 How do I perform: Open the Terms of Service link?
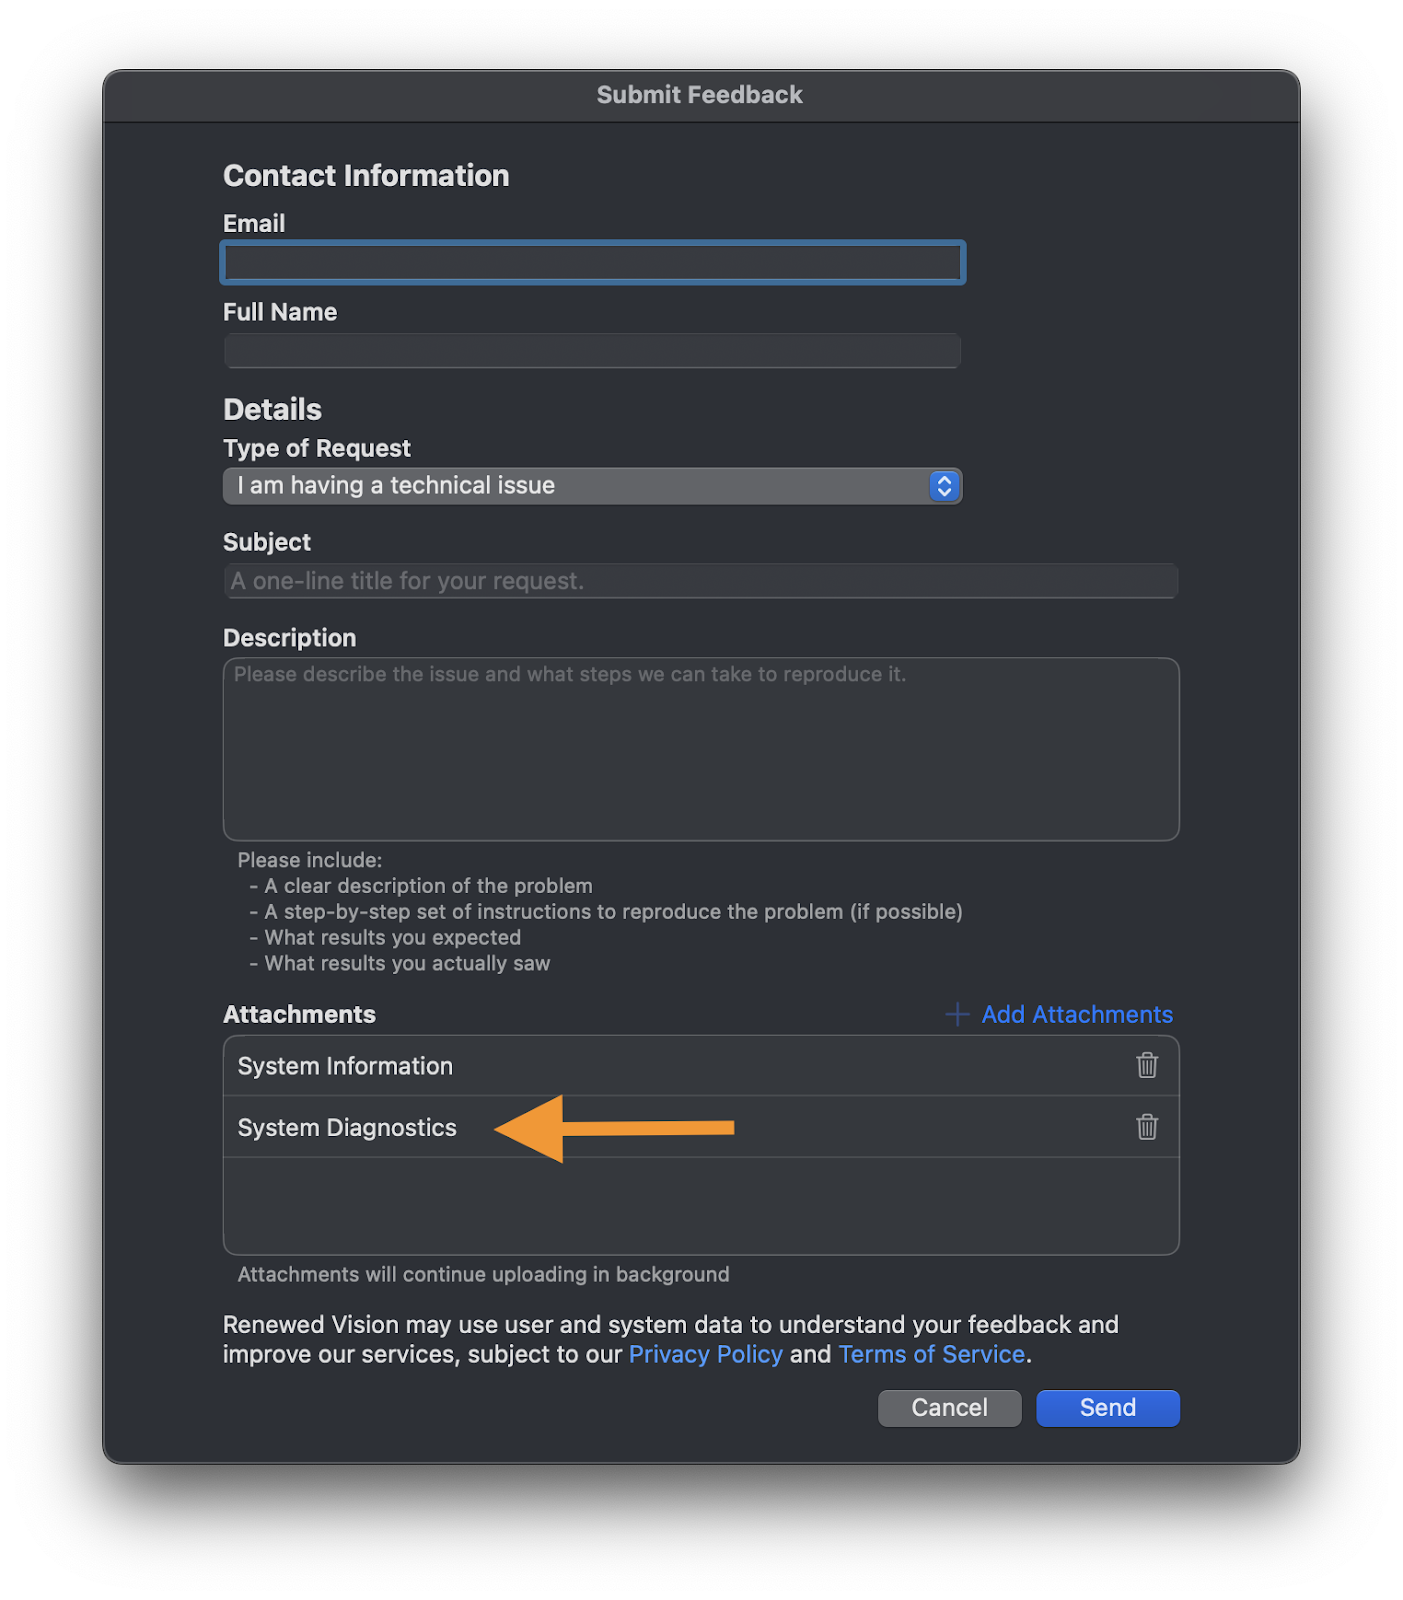(931, 1354)
